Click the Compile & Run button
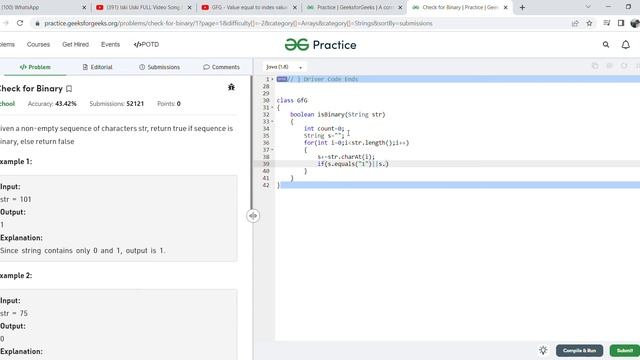 tap(579, 350)
